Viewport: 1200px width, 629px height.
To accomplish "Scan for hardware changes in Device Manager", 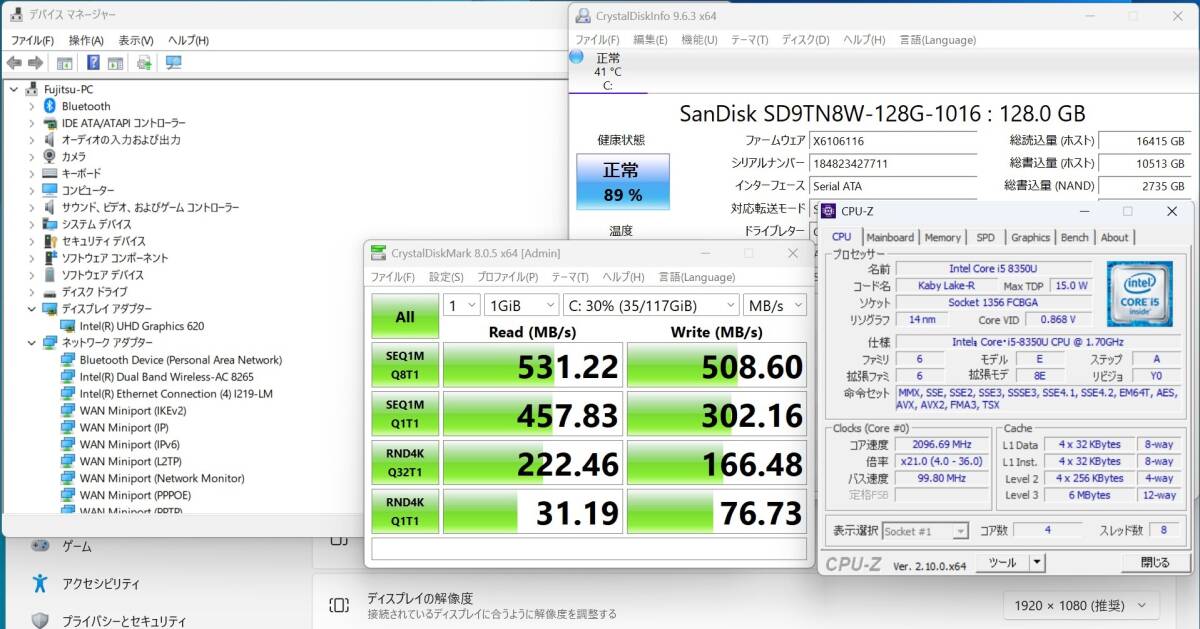I will pyautogui.click(x=144, y=62).
